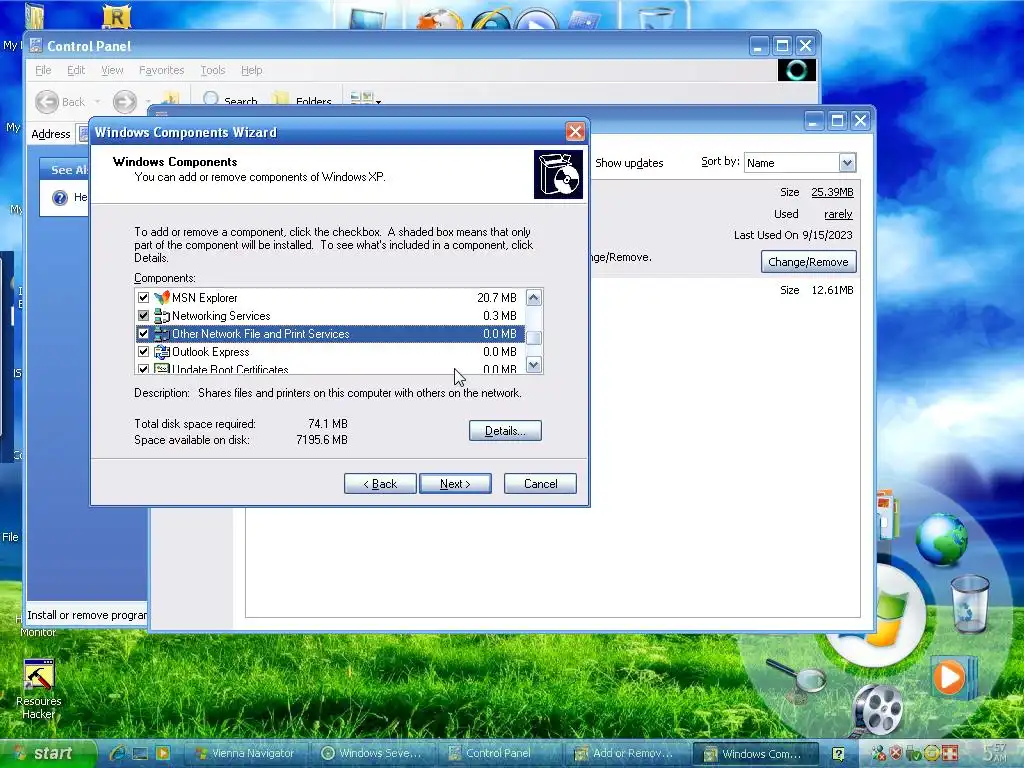This screenshot has width=1024, height=768.
Task: Close the Windows Components Wizard dialog
Action: pos(575,132)
